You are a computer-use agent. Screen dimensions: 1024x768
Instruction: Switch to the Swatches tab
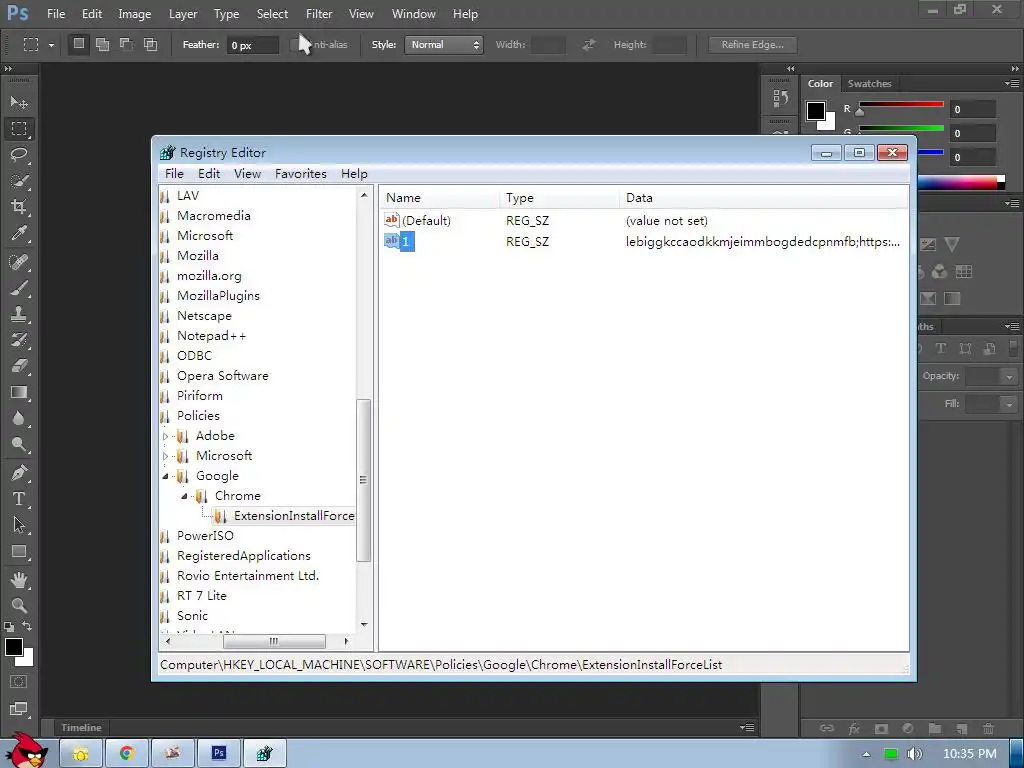(x=869, y=84)
